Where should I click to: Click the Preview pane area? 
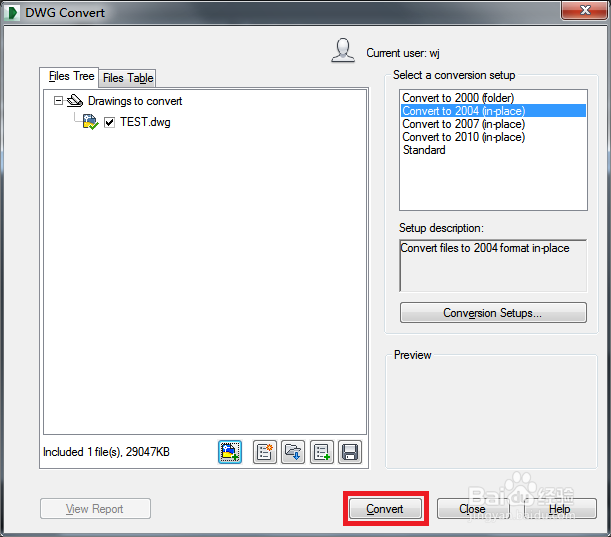tap(491, 411)
